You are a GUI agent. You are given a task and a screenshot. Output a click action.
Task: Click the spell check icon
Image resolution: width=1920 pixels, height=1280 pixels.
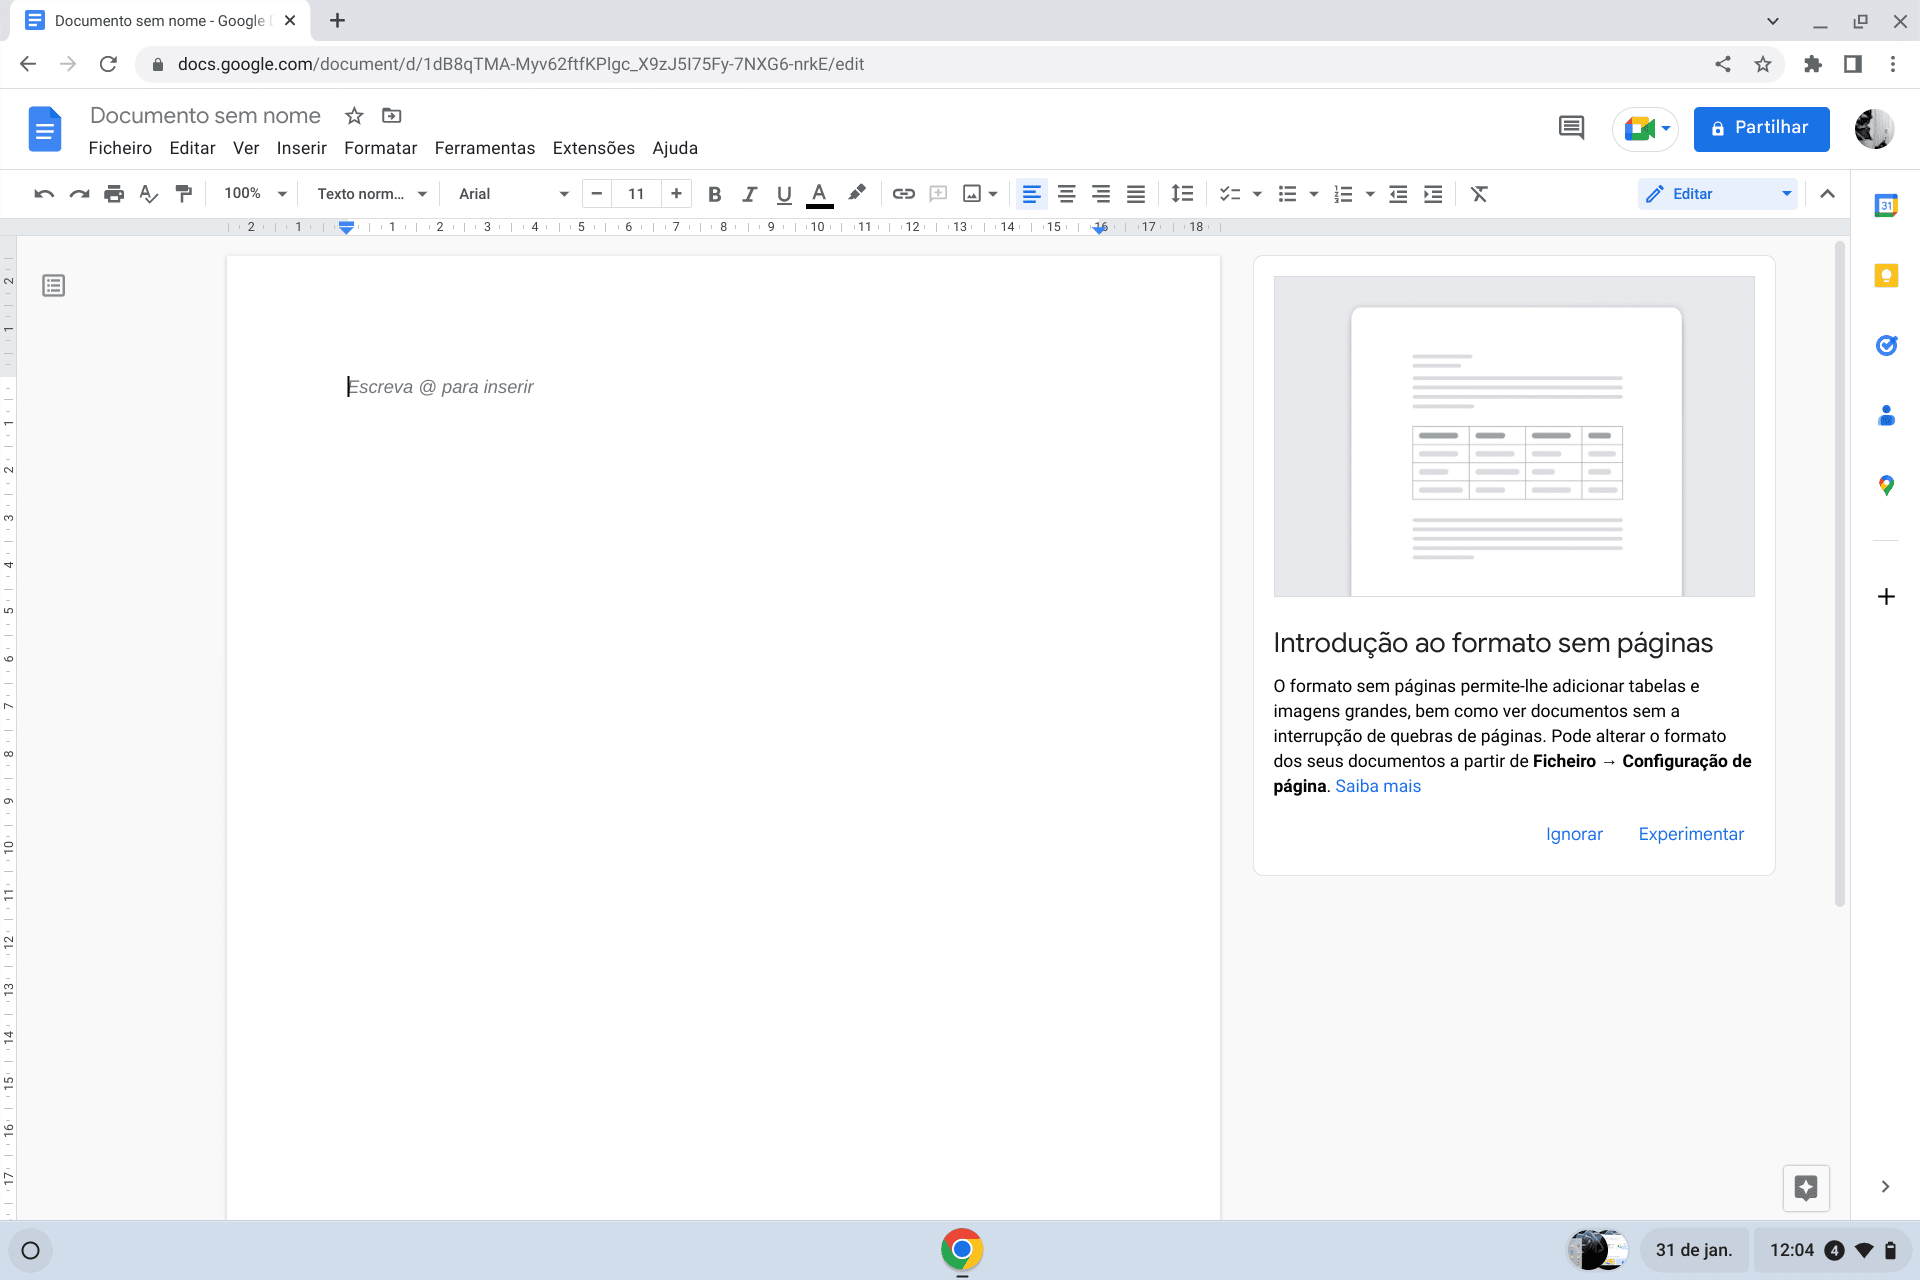(148, 194)
